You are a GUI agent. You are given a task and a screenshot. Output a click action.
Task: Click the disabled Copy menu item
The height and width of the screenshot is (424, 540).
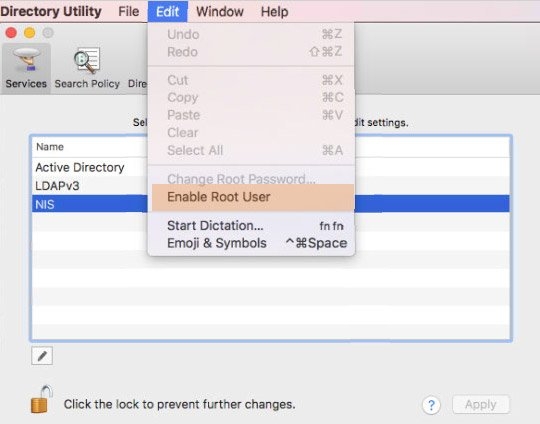pos(251,97)
